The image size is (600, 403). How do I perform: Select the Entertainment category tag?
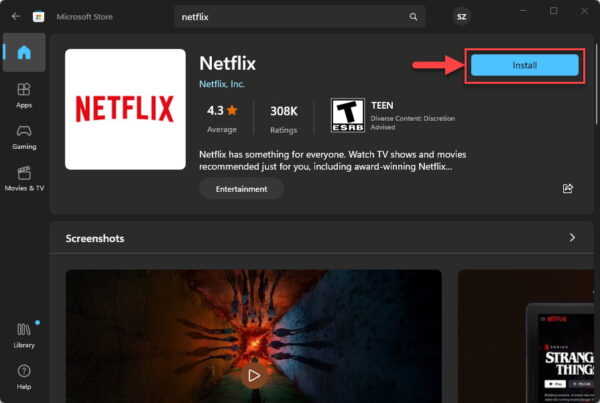241,189
